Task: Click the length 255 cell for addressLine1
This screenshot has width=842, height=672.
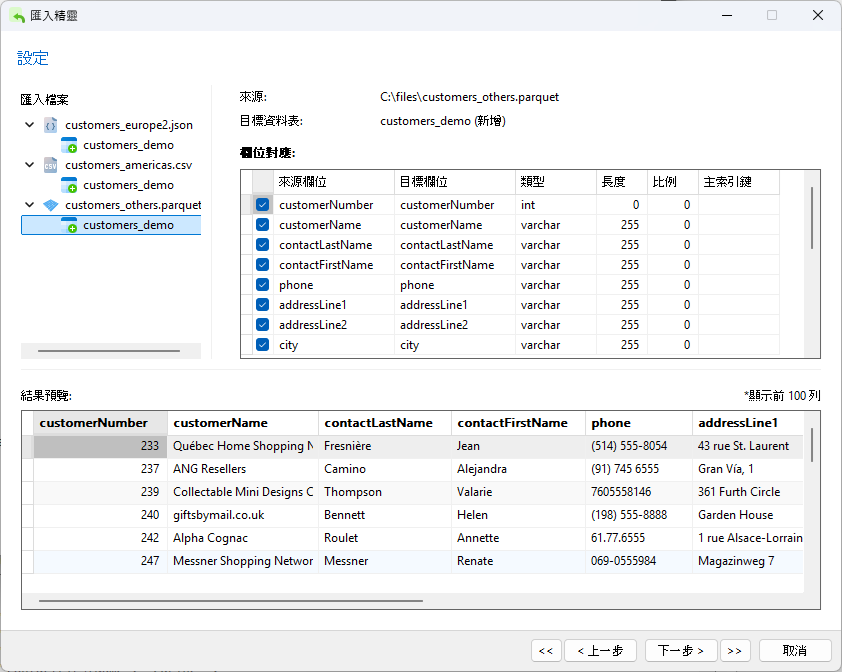Action: (622, 305)
